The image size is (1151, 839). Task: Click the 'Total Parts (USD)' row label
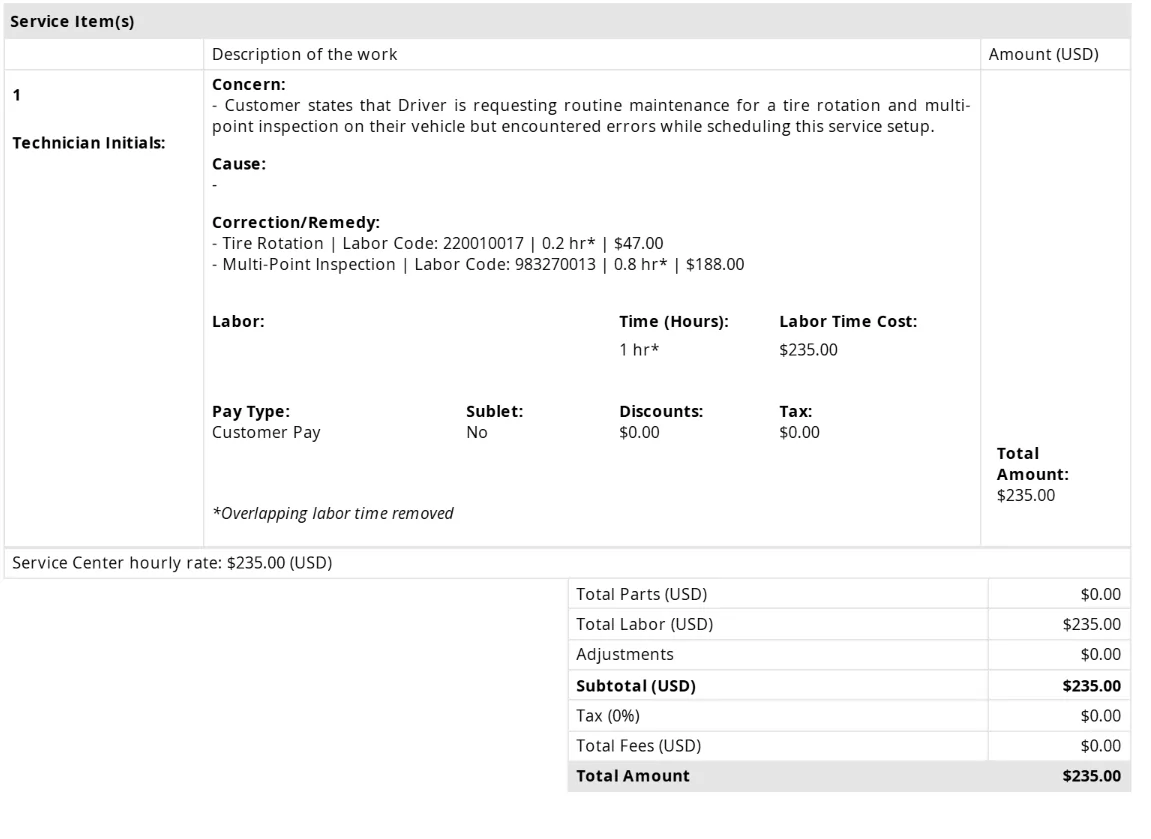[642, 595]
